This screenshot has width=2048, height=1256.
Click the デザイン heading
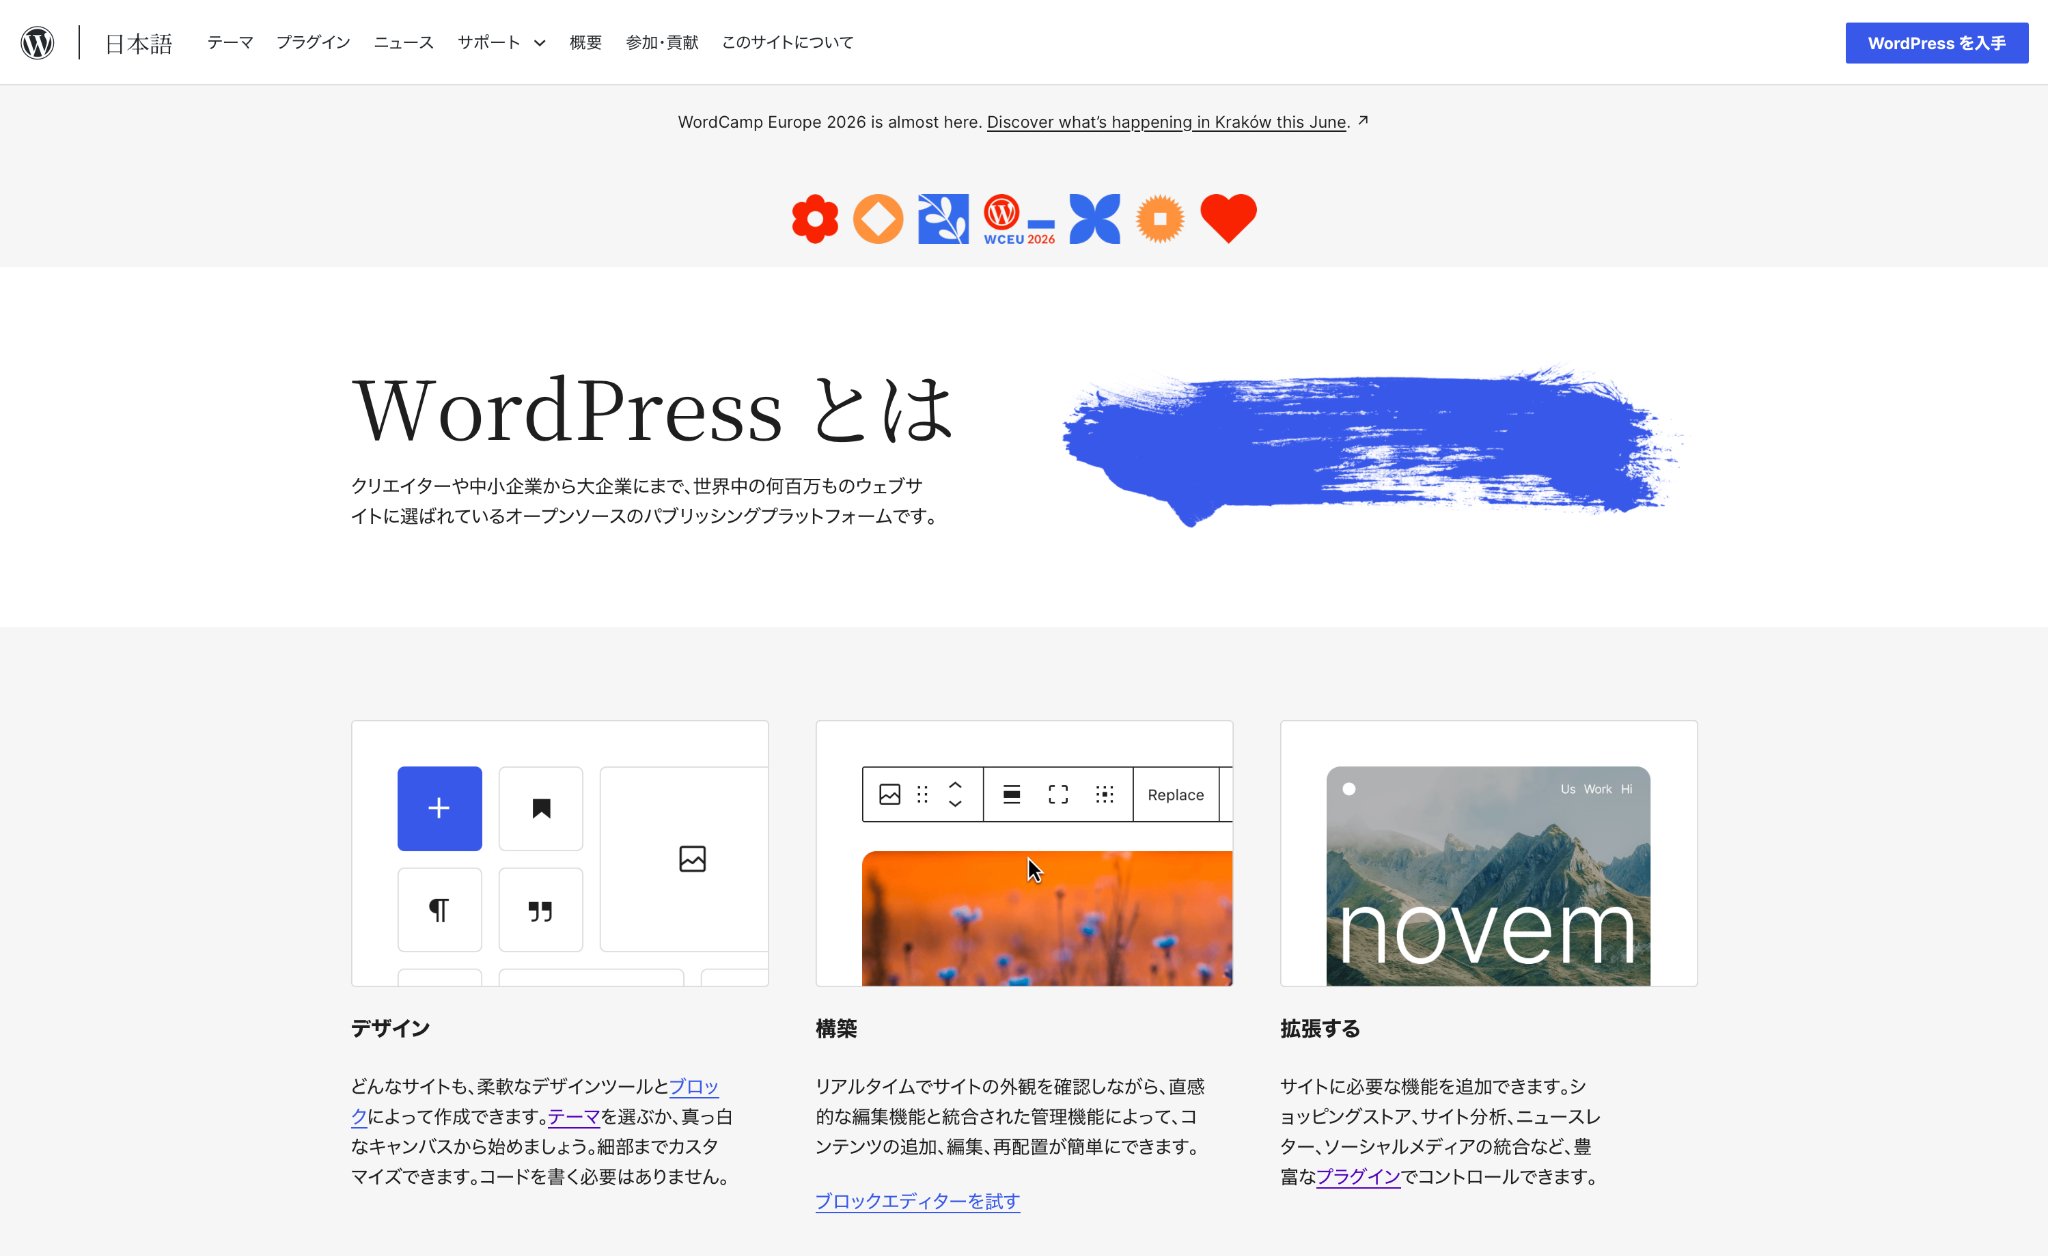tap(390, 1028)
